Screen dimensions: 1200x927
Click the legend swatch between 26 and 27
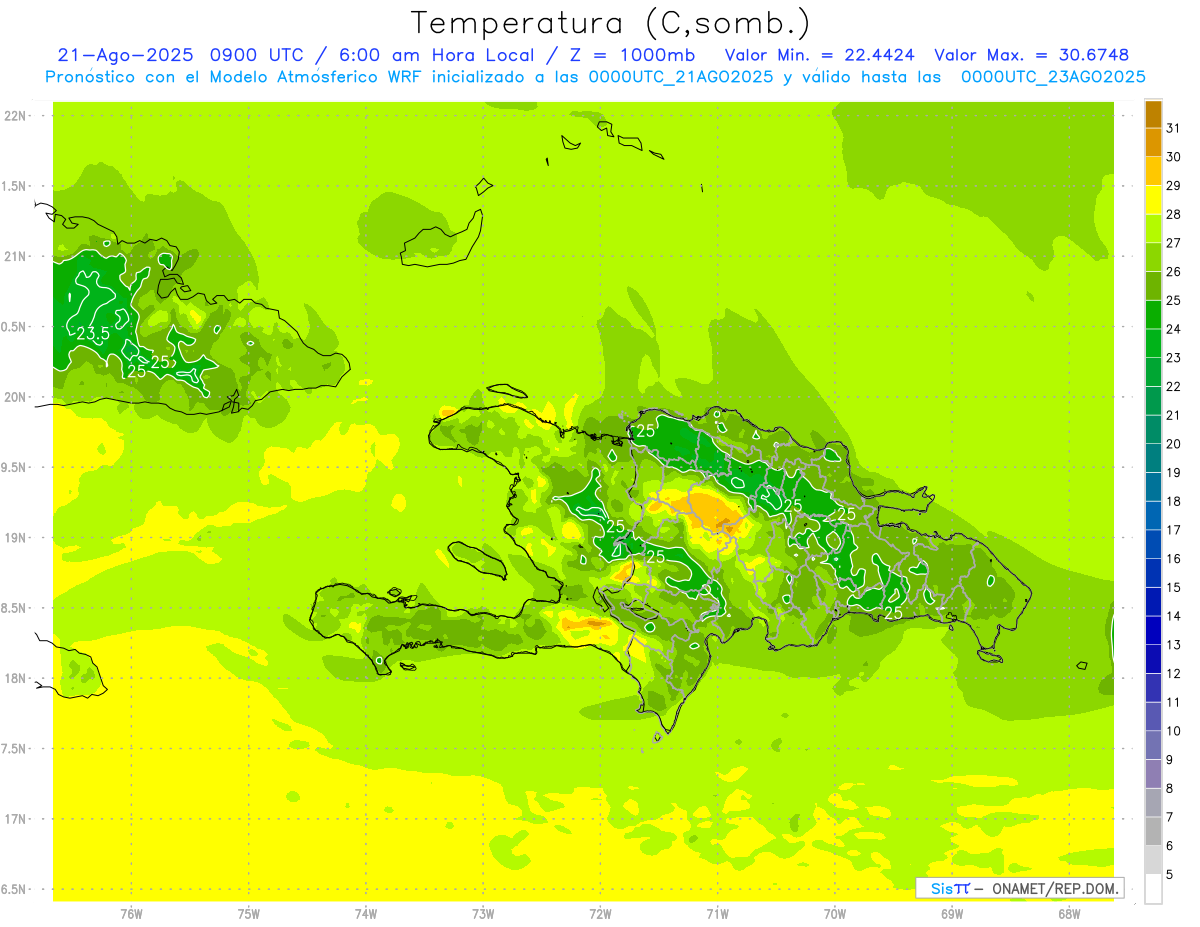(x=1153, y=257)
